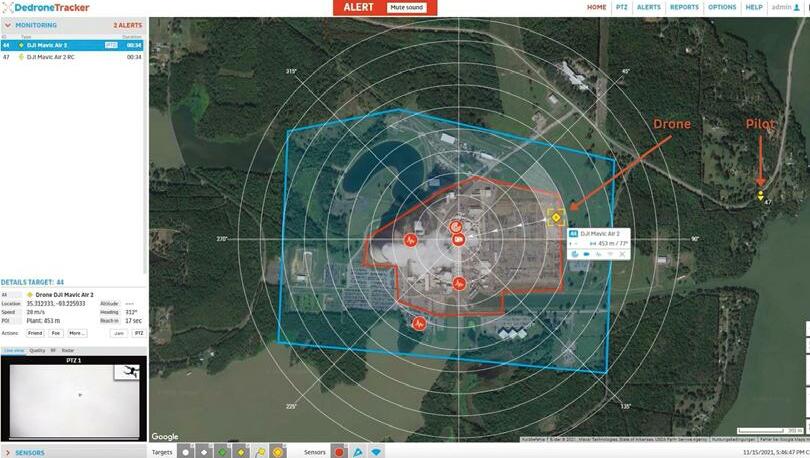Click the 'Plant: 853 m' POI value

coord(43,321)
